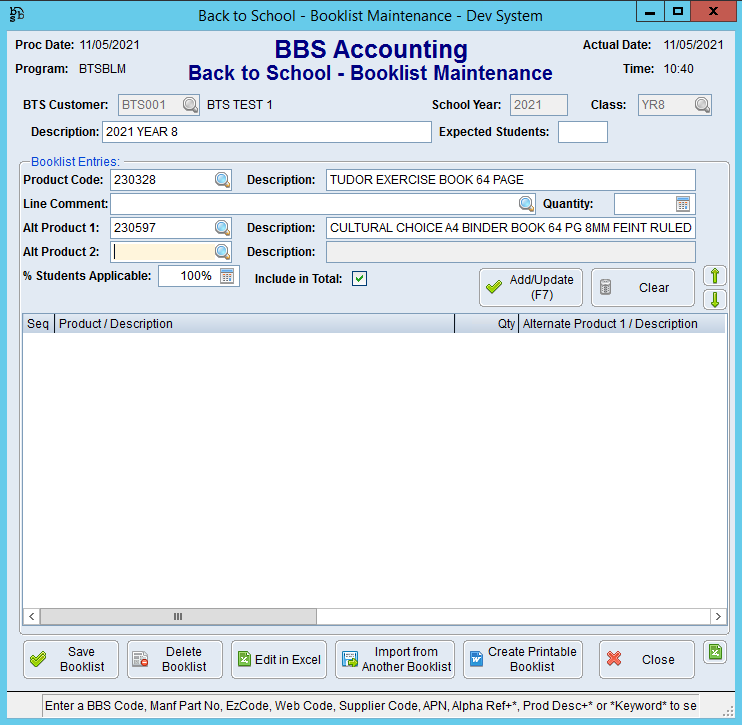Click the Alt Product 1 lookup icon
The width and height of the screenshot is (742, 725).
click(222, 228)
